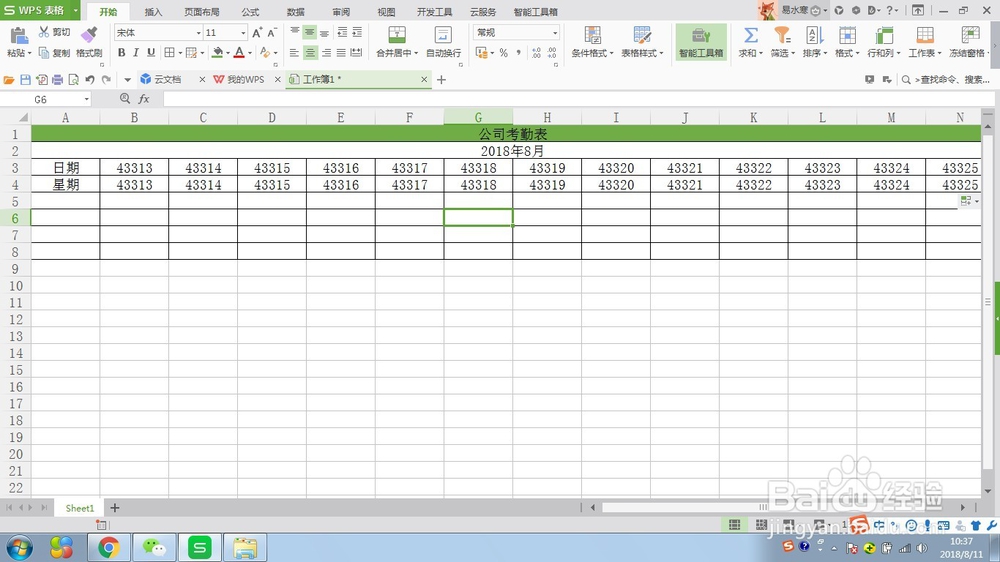Click the Open folder icon in quick toolbar
Viewport: 1000px width, 562px height.
(9, 80)
